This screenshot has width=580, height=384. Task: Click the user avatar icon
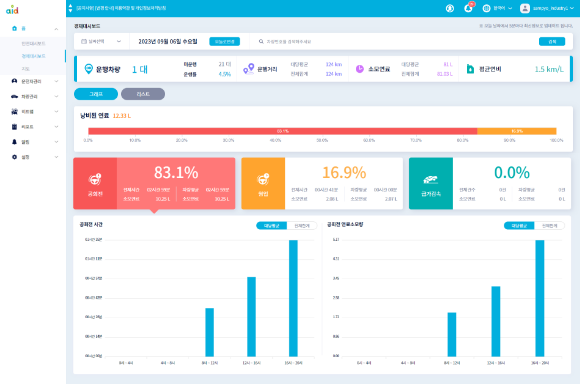point(525,8)
